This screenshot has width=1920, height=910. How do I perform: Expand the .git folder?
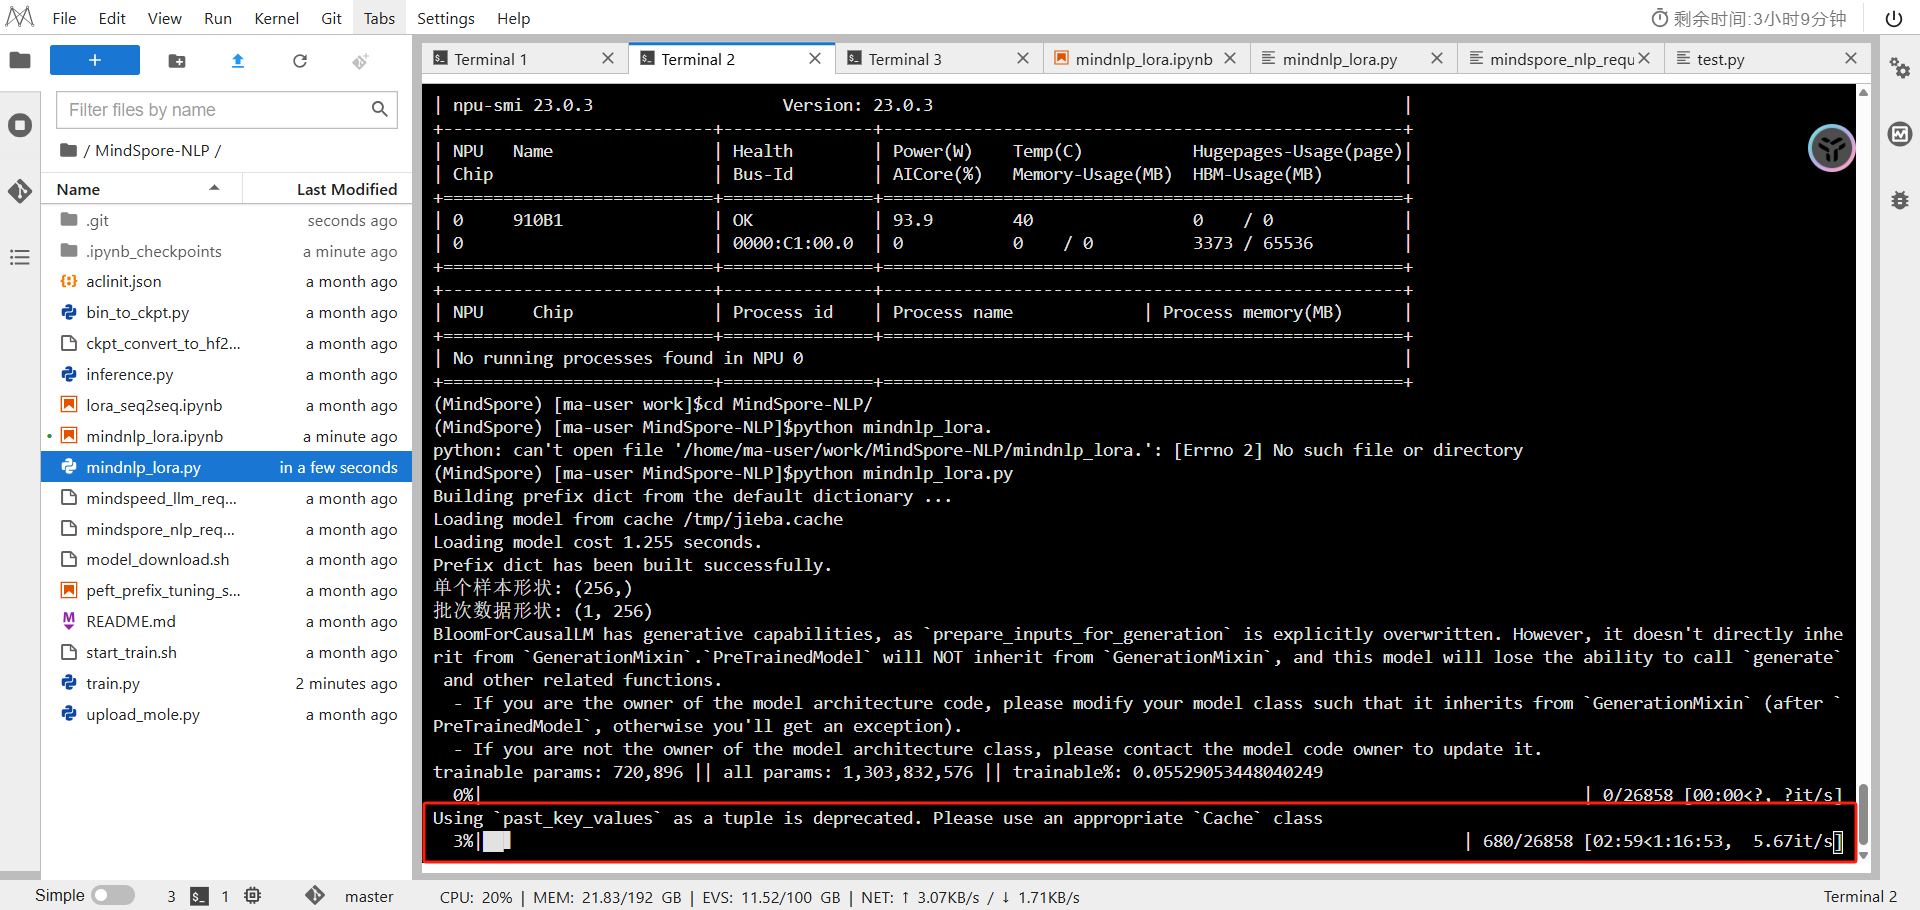97,220
